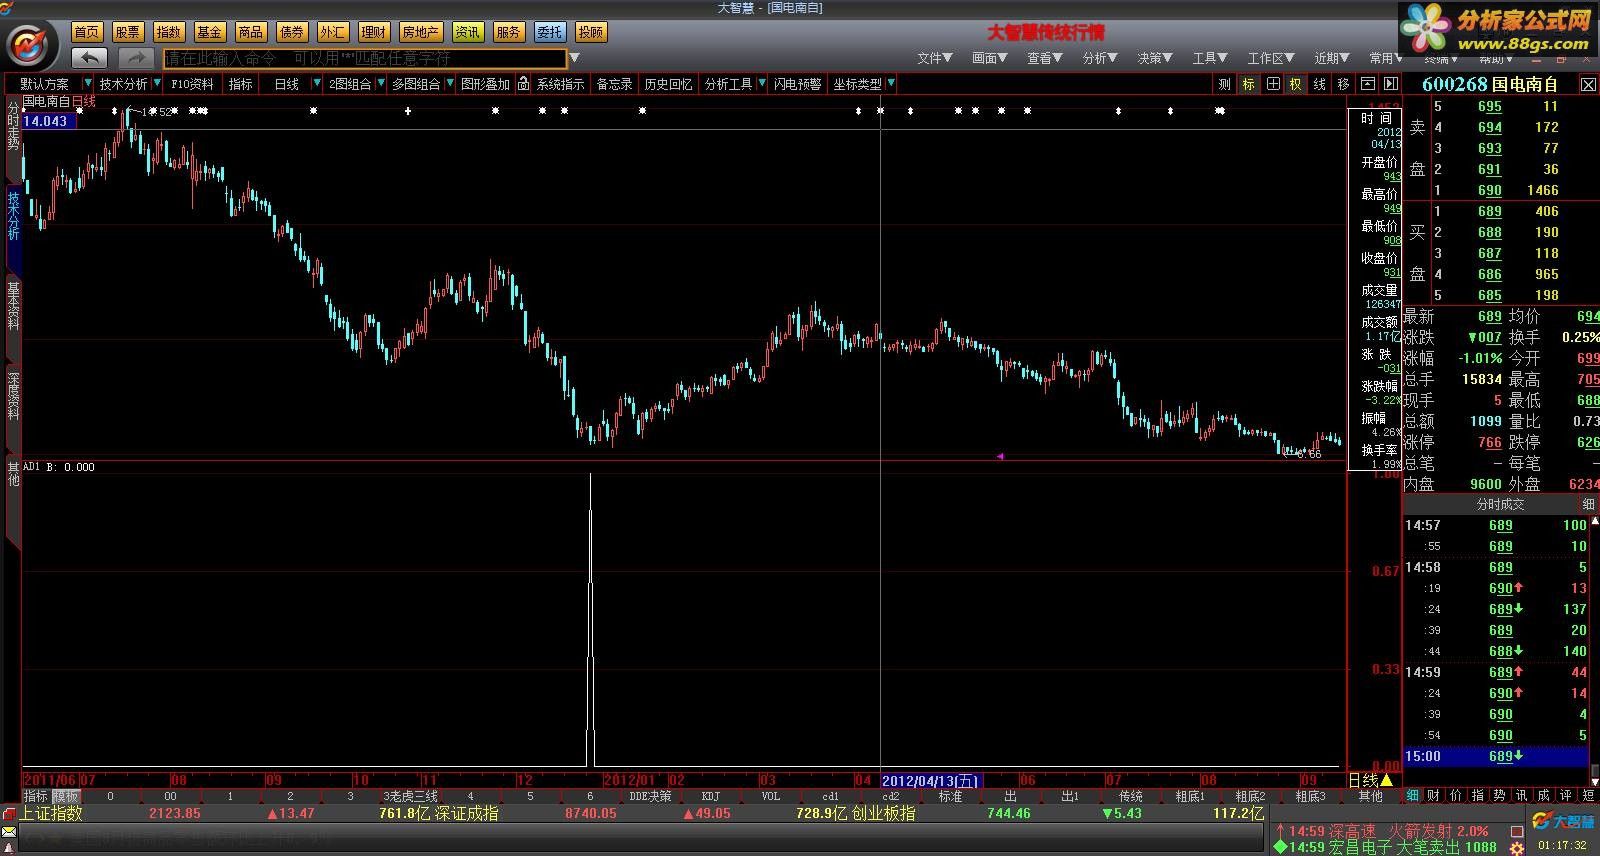Click the 细 button beside 分时成交

point(1588,505)
